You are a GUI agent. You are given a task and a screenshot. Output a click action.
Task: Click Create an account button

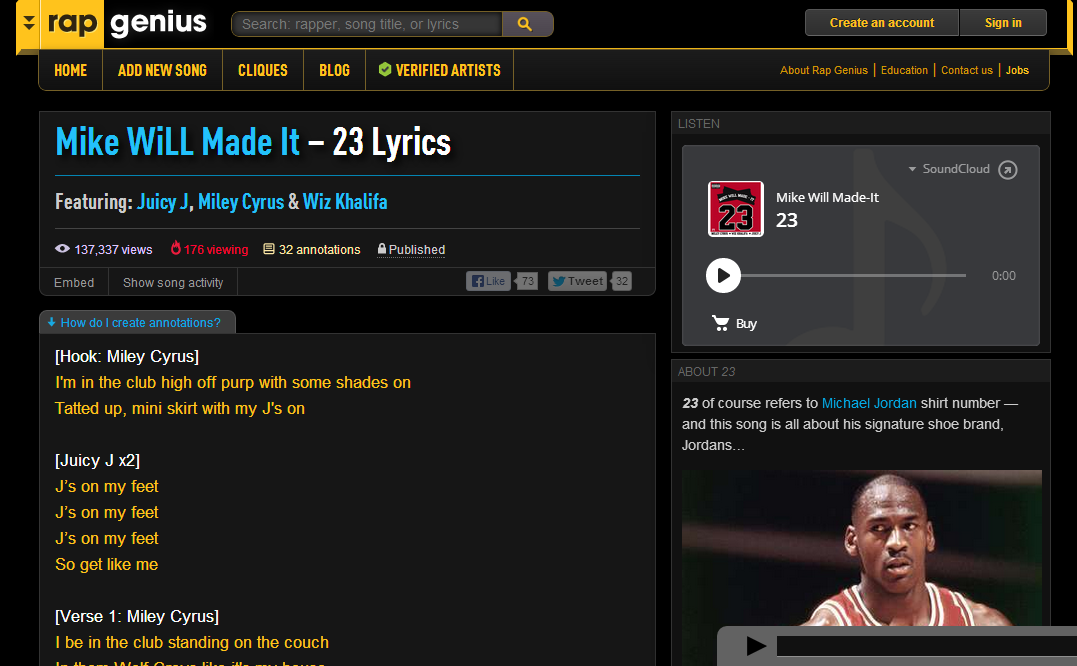pyautogui.click(x=881, y=23)
